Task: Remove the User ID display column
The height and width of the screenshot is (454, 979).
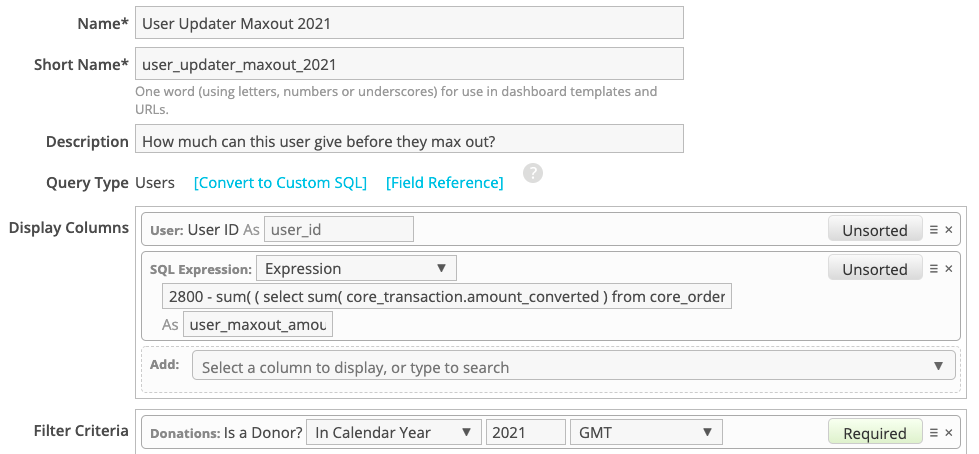Action: [948, 230]
